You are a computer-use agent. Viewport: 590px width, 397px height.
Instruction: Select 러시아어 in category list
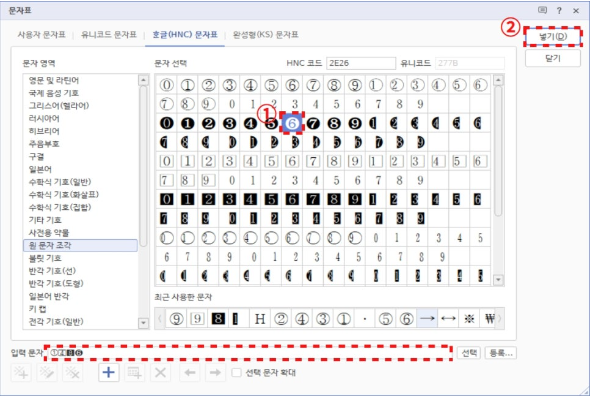[44, 119]
